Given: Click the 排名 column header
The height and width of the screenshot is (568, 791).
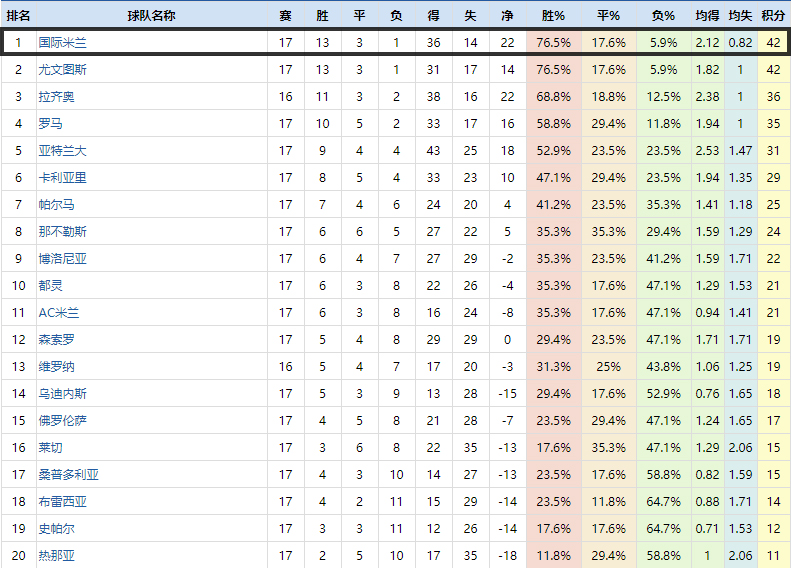Looking at the screenshot, I should [x=18, y=16].
